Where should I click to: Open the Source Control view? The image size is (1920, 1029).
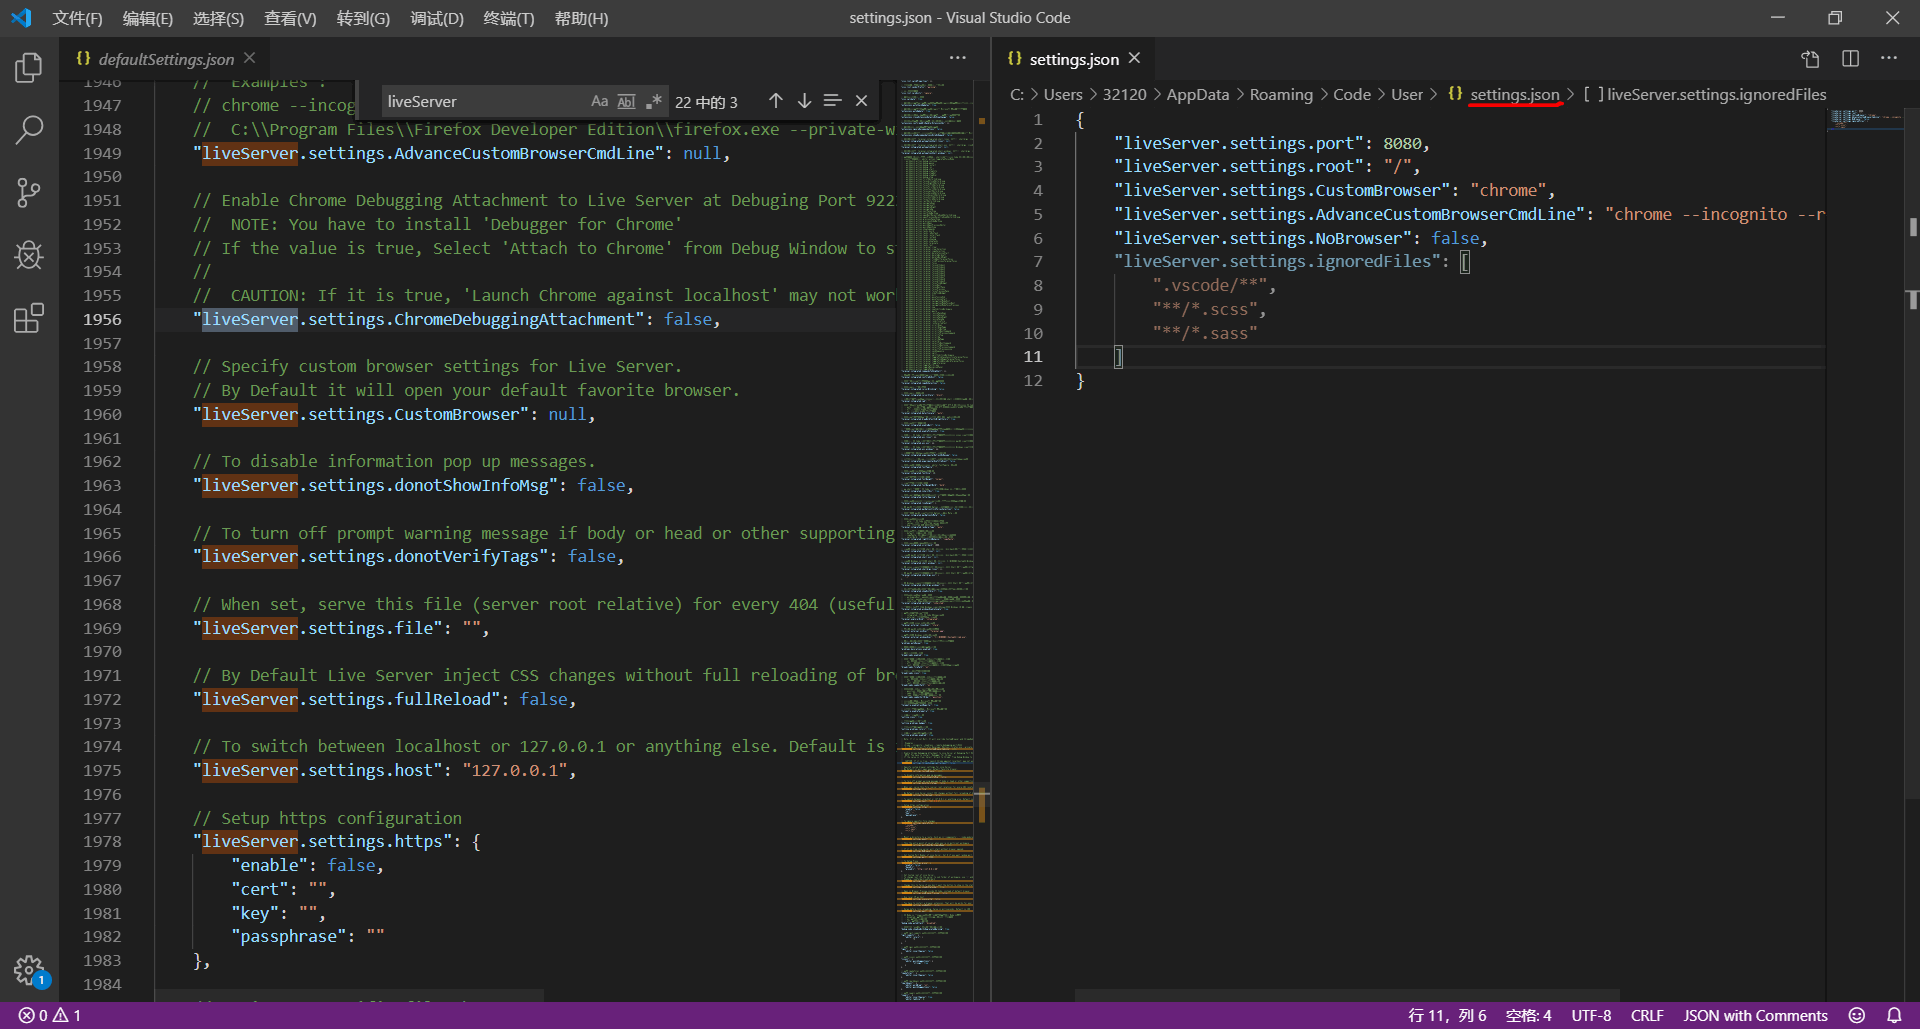(29, 192)
